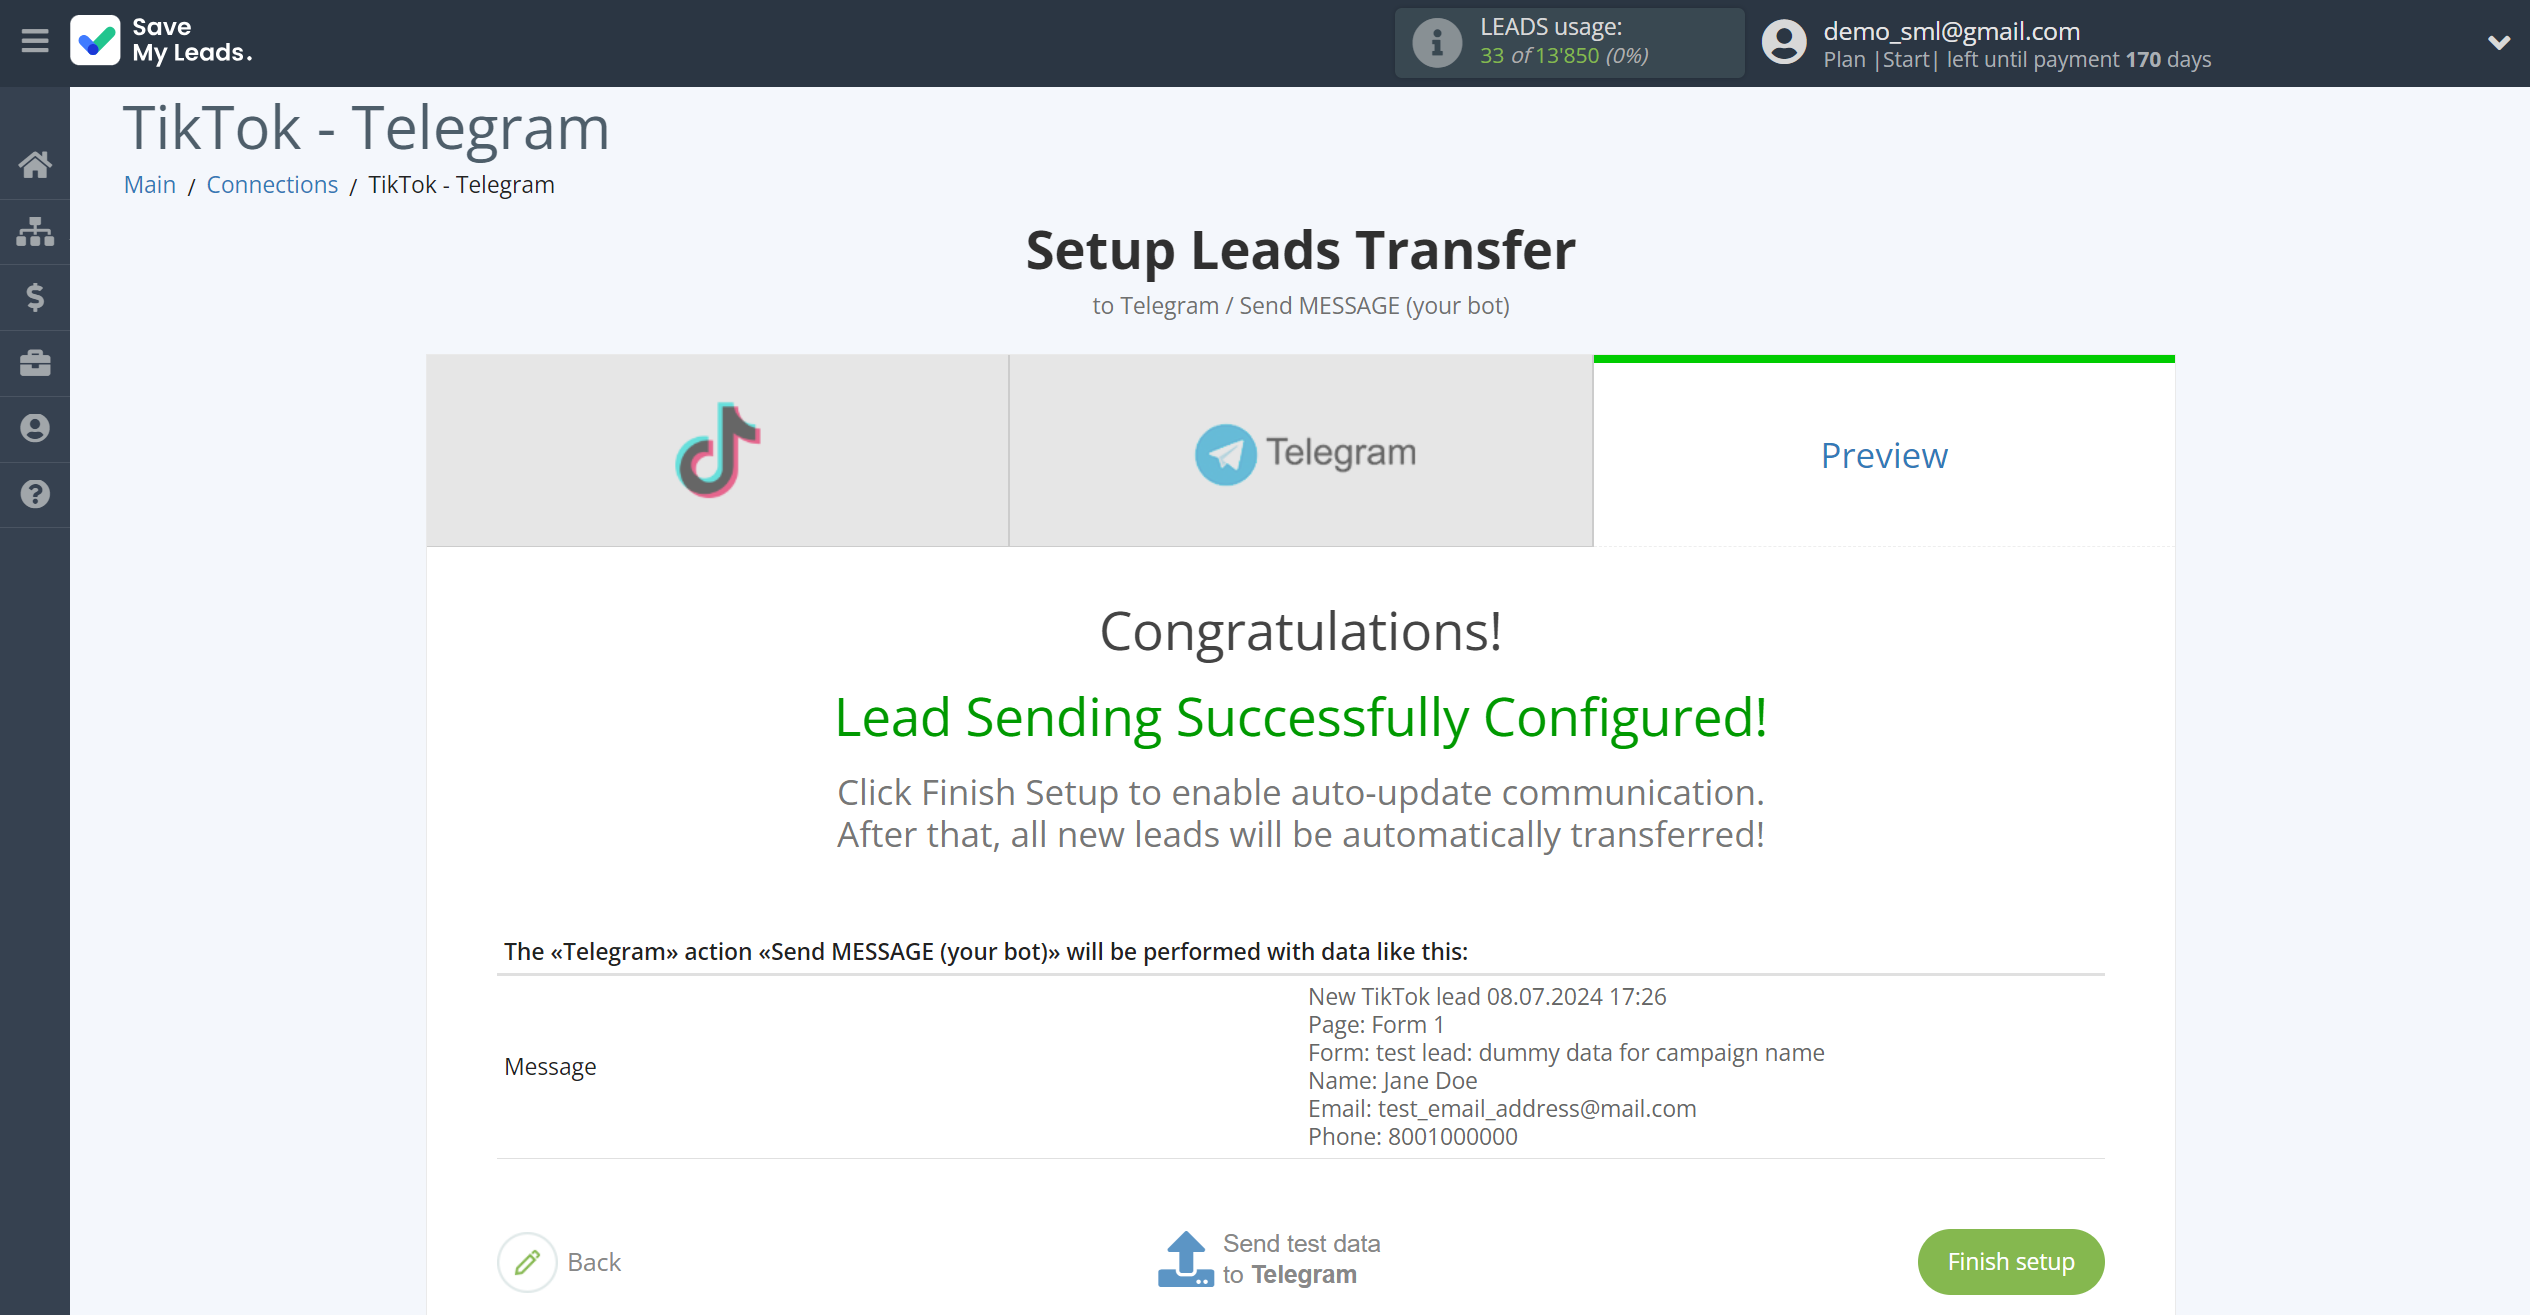The image size is (2530, 1315).
Task: Click the Home navigation sidebar icon
Action: click(x=37, y=162)
